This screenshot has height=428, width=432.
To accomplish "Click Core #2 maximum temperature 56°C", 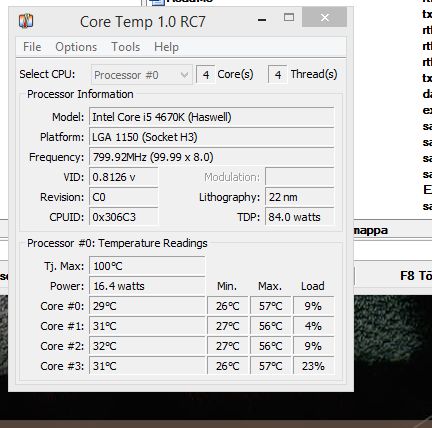I will (271, 346).
